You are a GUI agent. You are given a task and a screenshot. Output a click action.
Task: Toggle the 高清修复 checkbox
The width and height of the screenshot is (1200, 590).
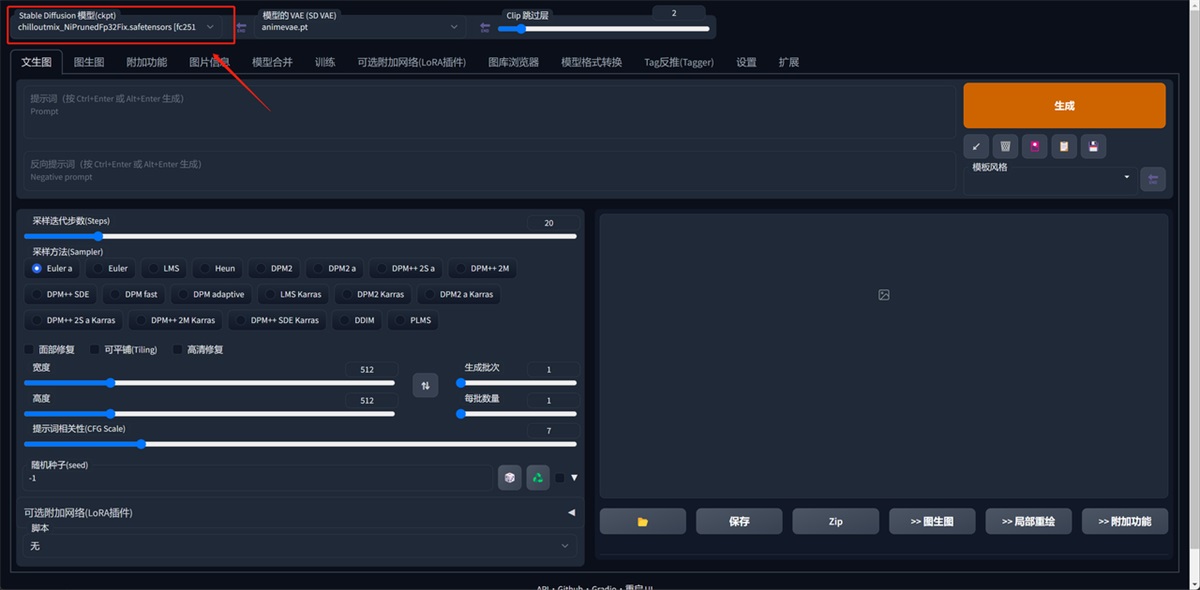[178, 350]
